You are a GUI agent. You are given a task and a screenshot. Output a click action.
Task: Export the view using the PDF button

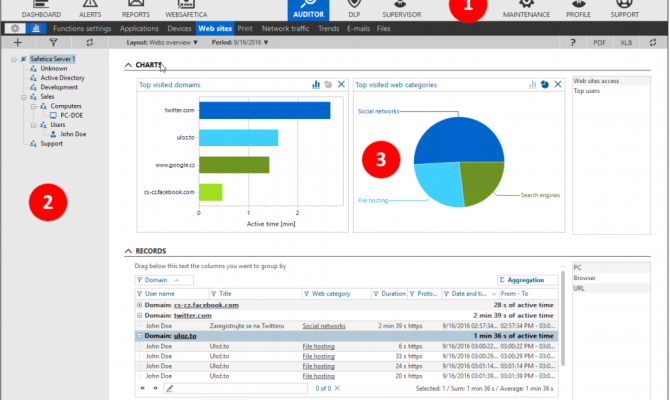click(599, 44)
